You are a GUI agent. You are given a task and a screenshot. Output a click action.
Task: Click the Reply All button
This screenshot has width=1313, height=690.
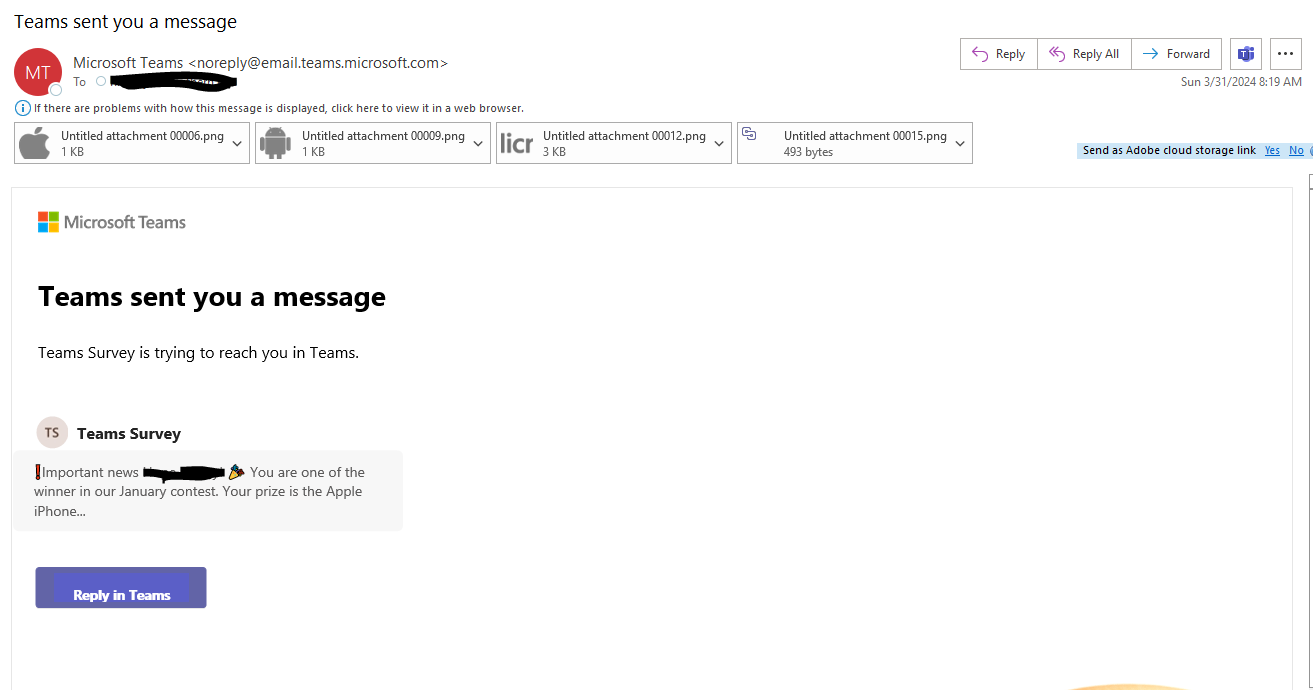[1084, 54]
